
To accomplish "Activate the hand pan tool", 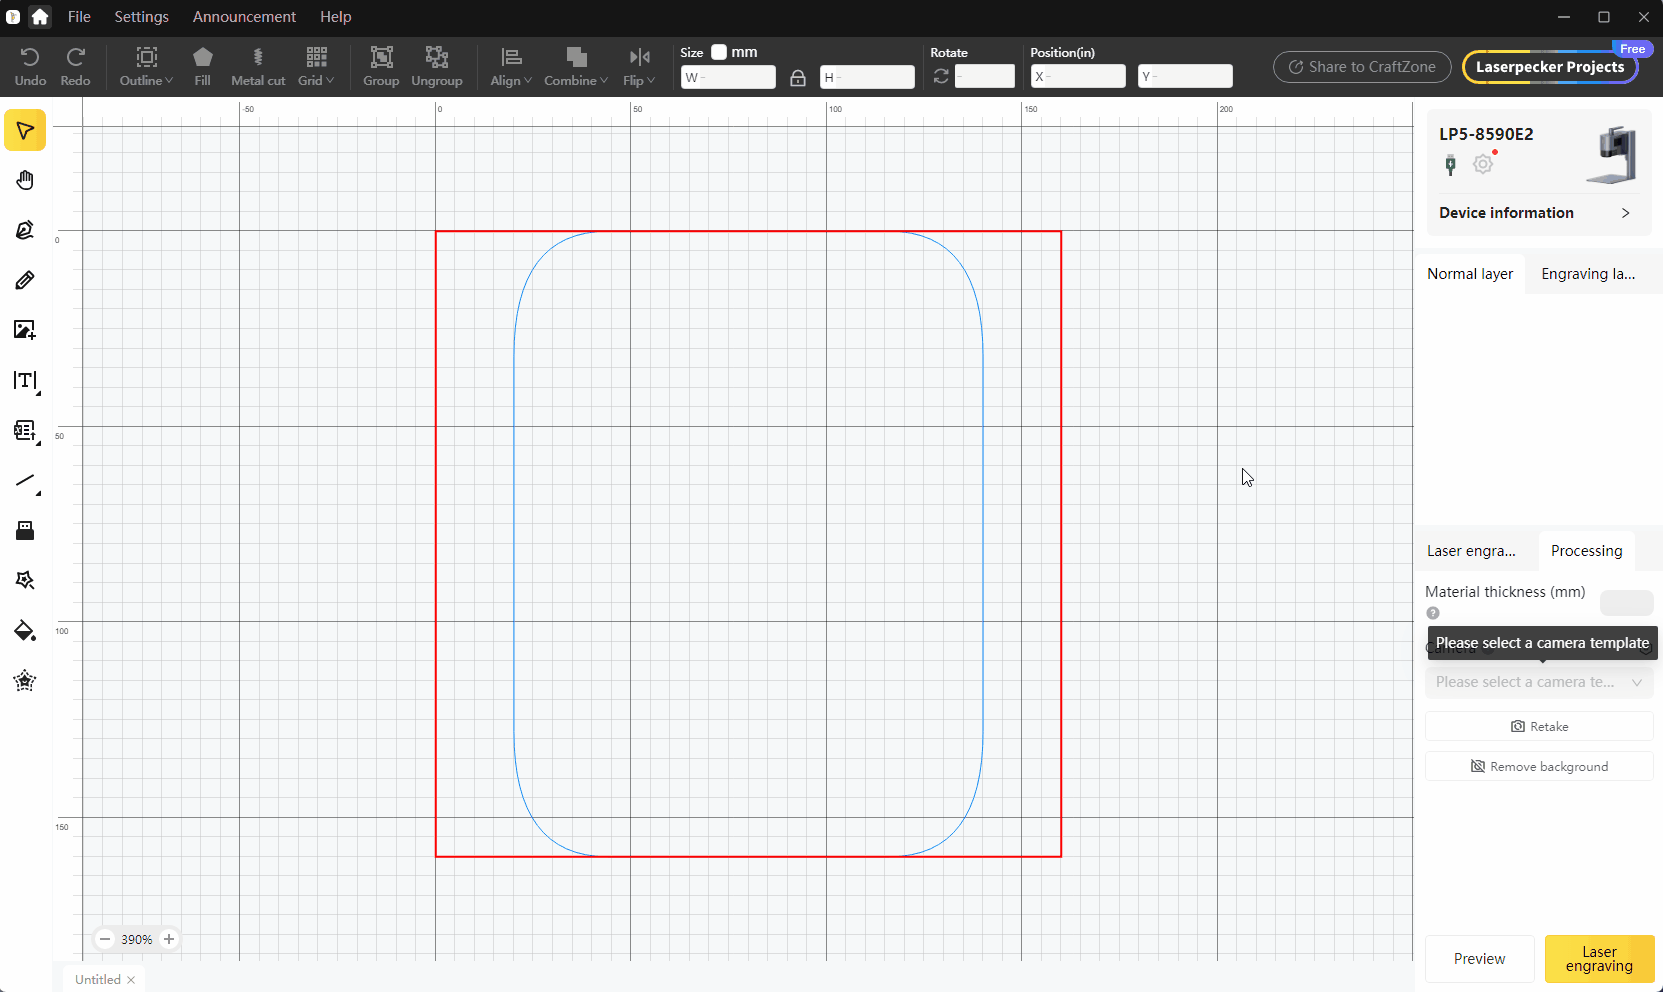I will (25, 180).
